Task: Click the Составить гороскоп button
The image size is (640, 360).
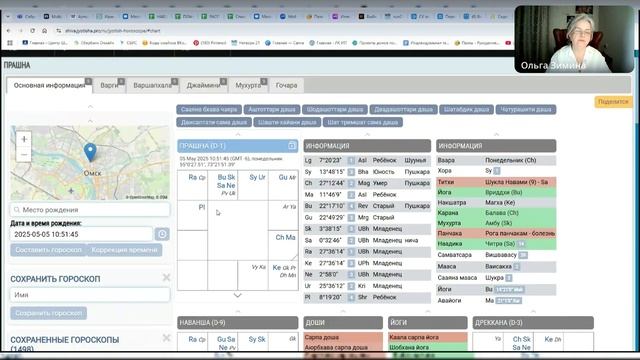Action: tap(49, 250)
